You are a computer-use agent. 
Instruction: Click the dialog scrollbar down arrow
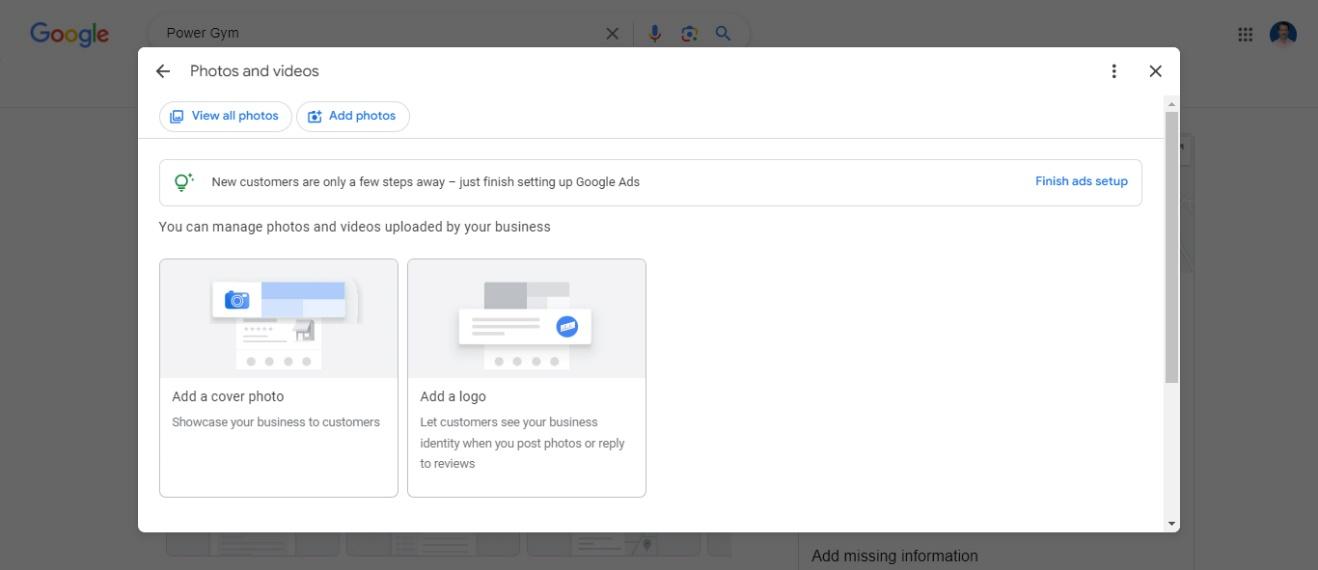(1172, 524)
